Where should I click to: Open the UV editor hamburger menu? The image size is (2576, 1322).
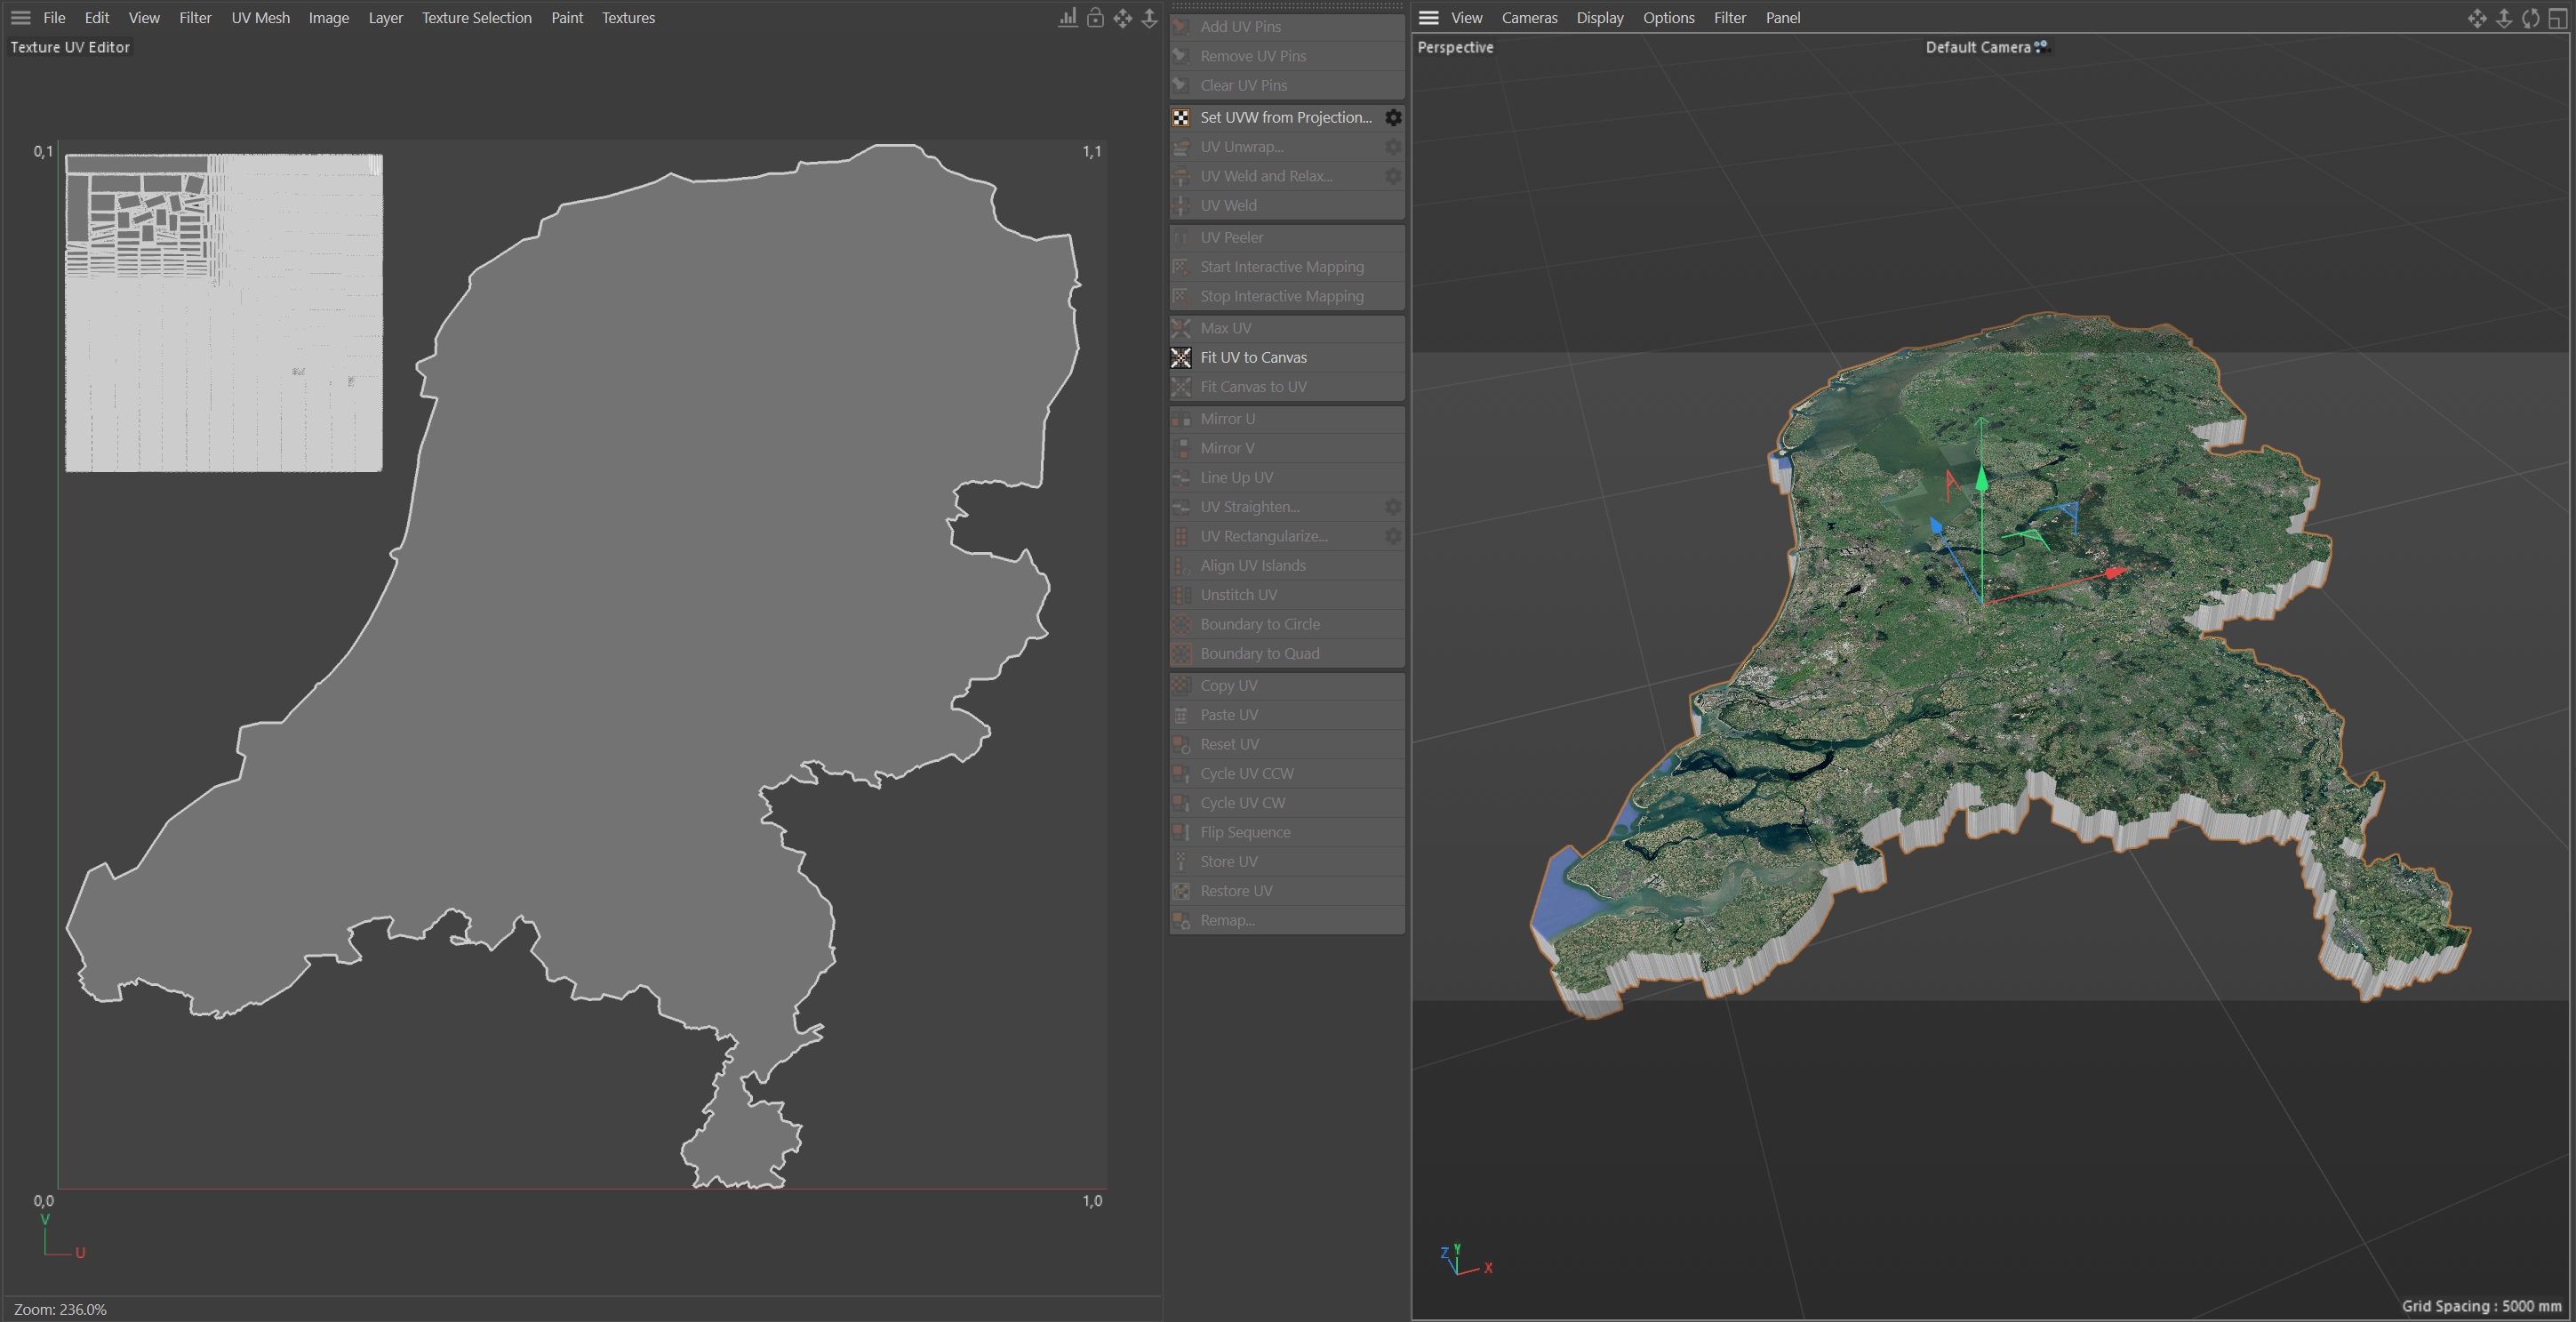(20, 18)
